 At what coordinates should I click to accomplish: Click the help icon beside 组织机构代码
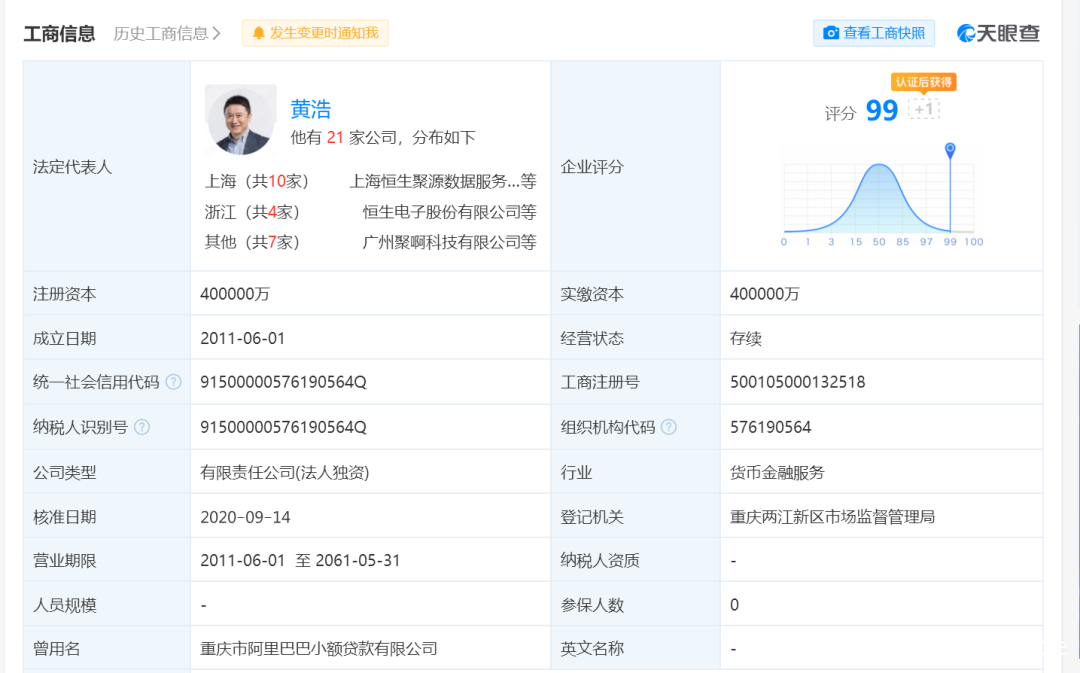pyautogui.click(x=669, y=427)
